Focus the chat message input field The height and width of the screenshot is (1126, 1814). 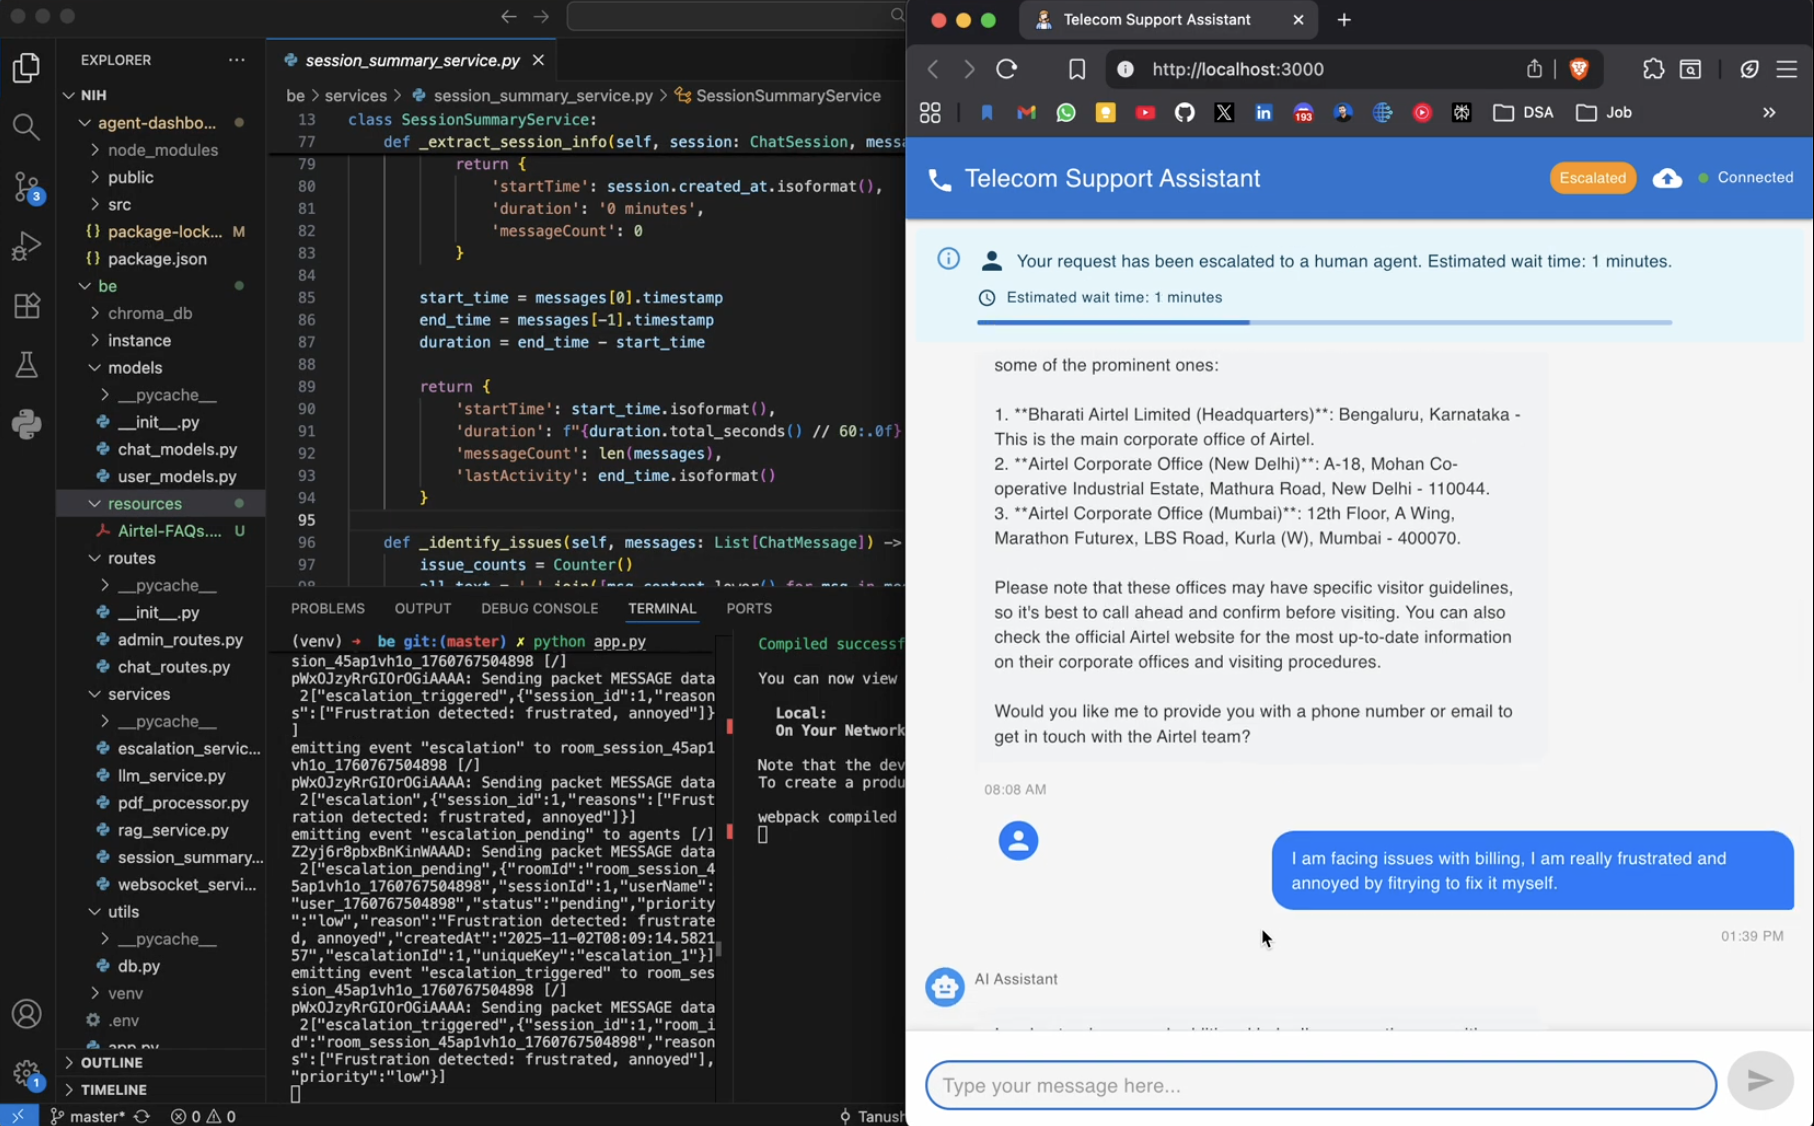coord(1320,1085)
